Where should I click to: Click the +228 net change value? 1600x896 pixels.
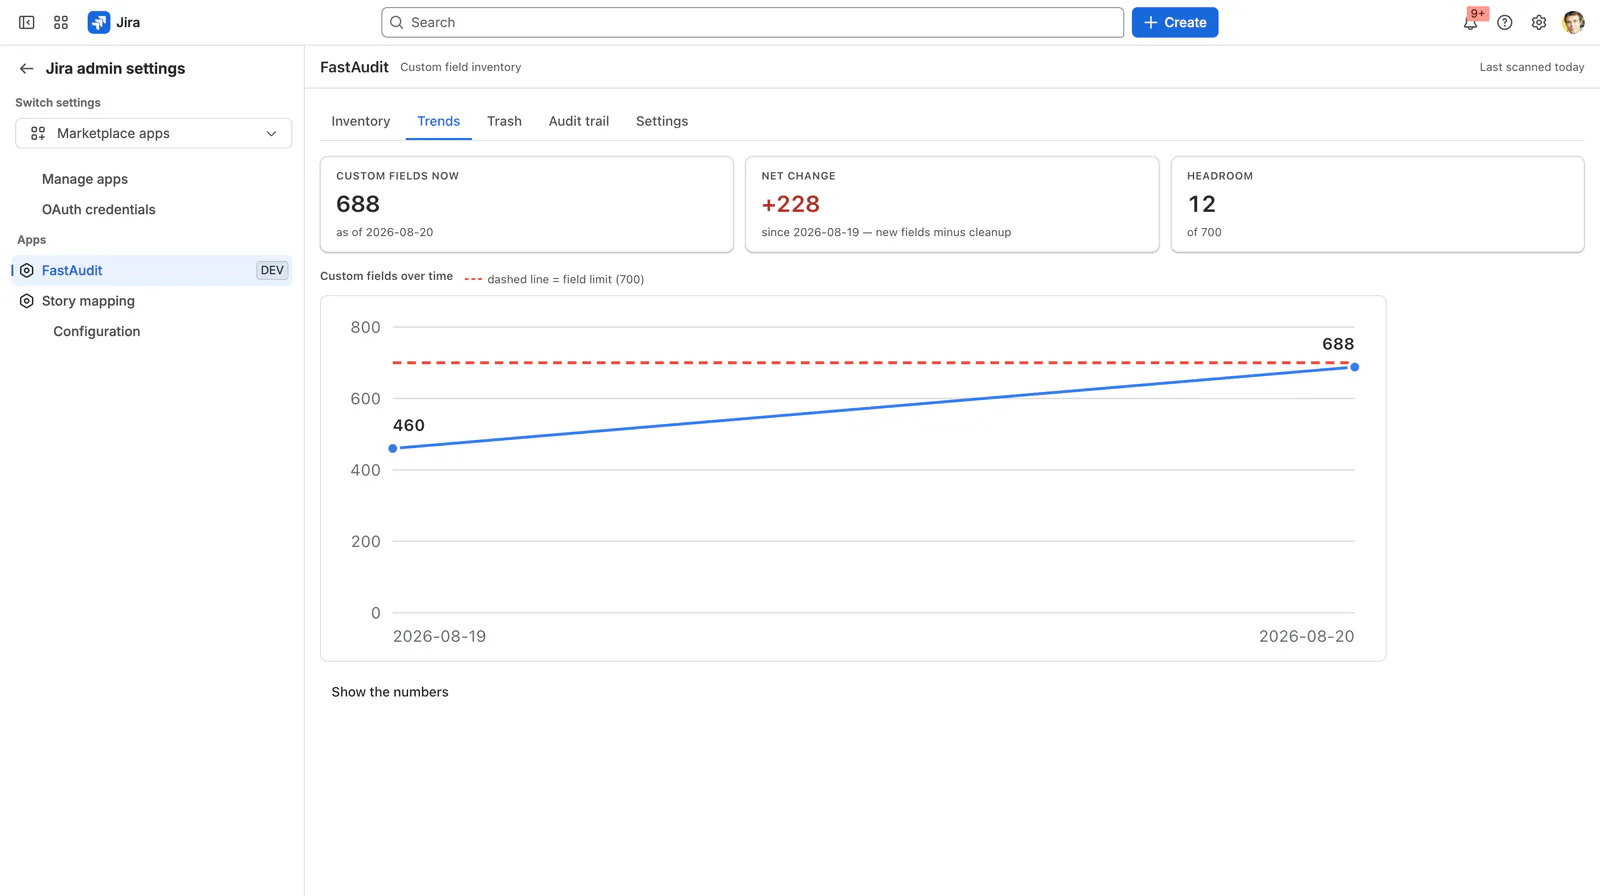click(x=791, y=204)
